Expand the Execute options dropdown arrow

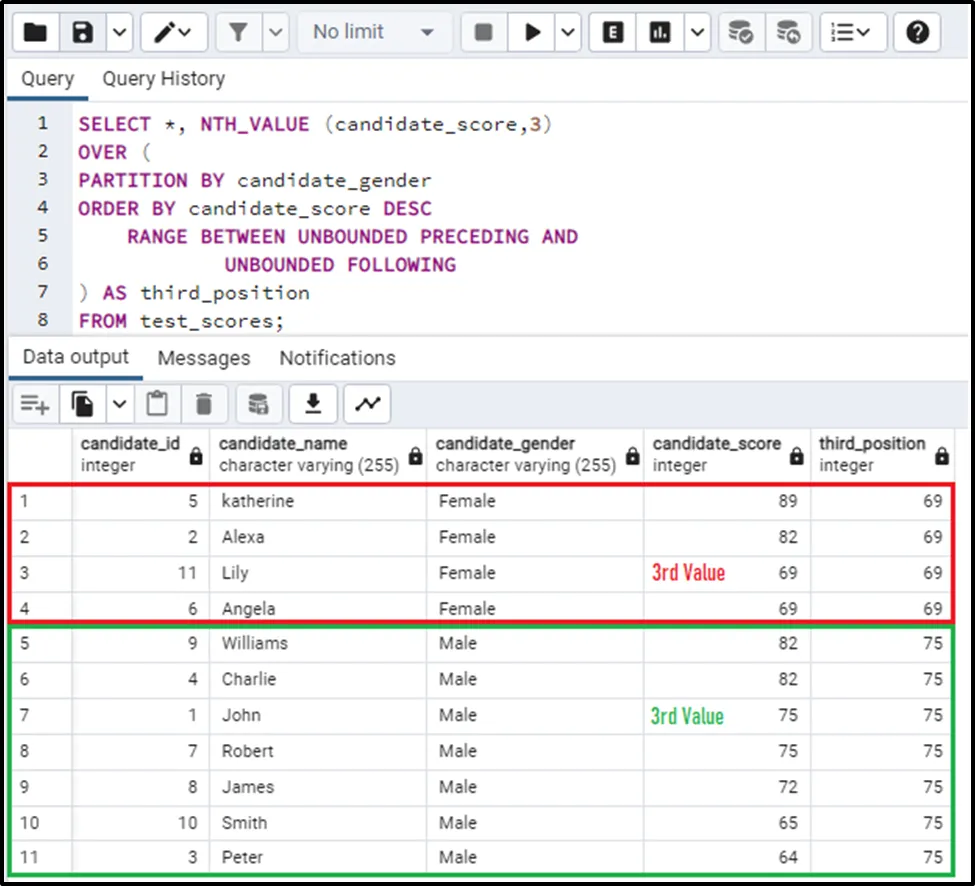click(568, 33)
